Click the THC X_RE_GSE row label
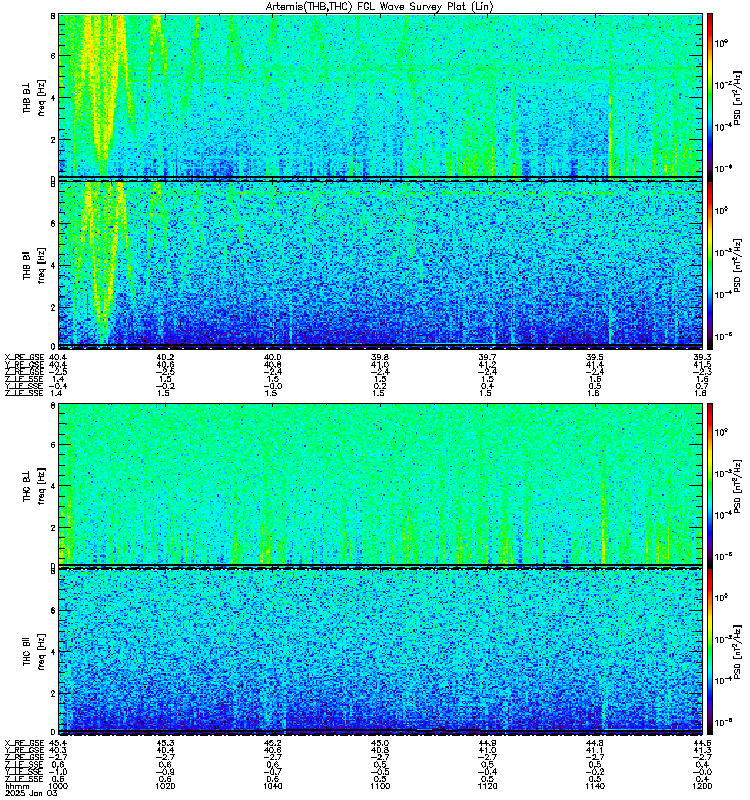750x800 pixels. pos(24,743)
